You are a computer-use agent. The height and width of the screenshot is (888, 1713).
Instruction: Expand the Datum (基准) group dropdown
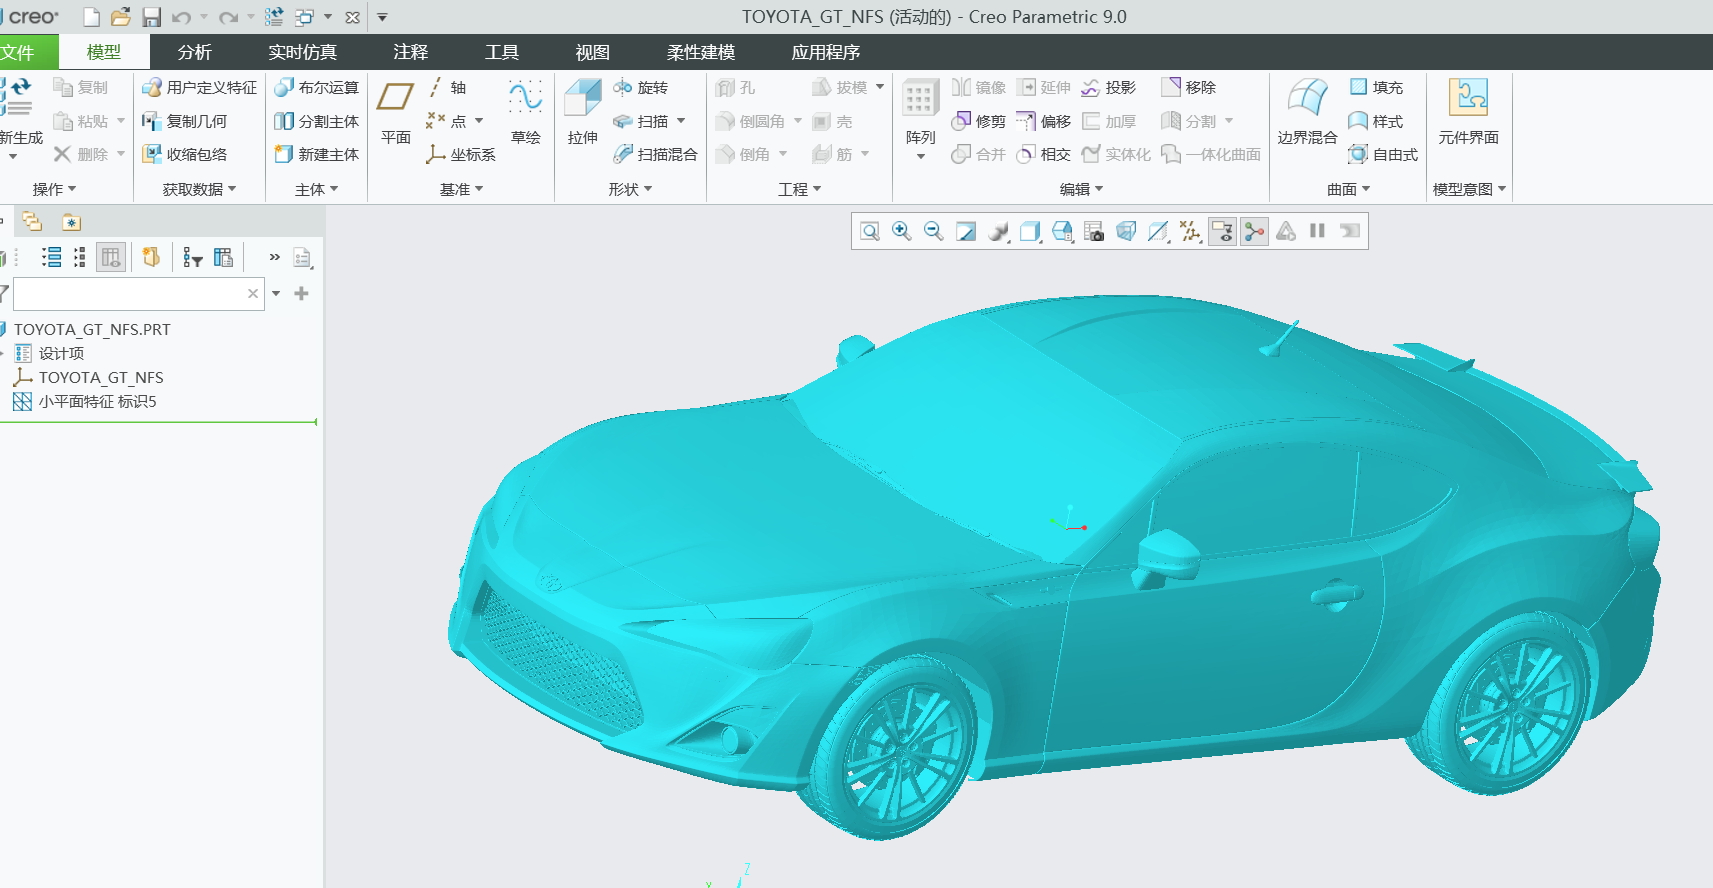tap(462, 189)
